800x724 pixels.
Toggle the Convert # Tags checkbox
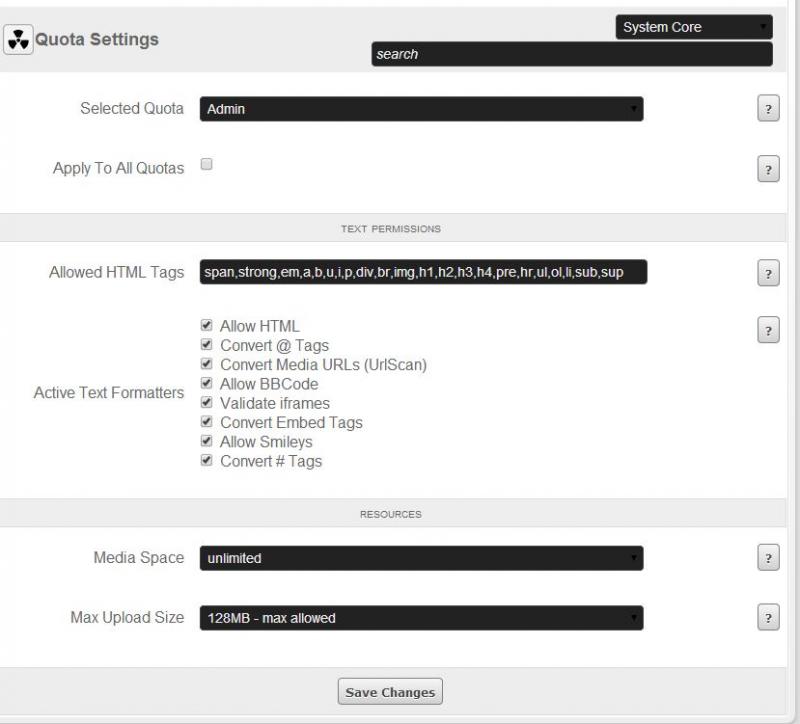click(207, 461)
